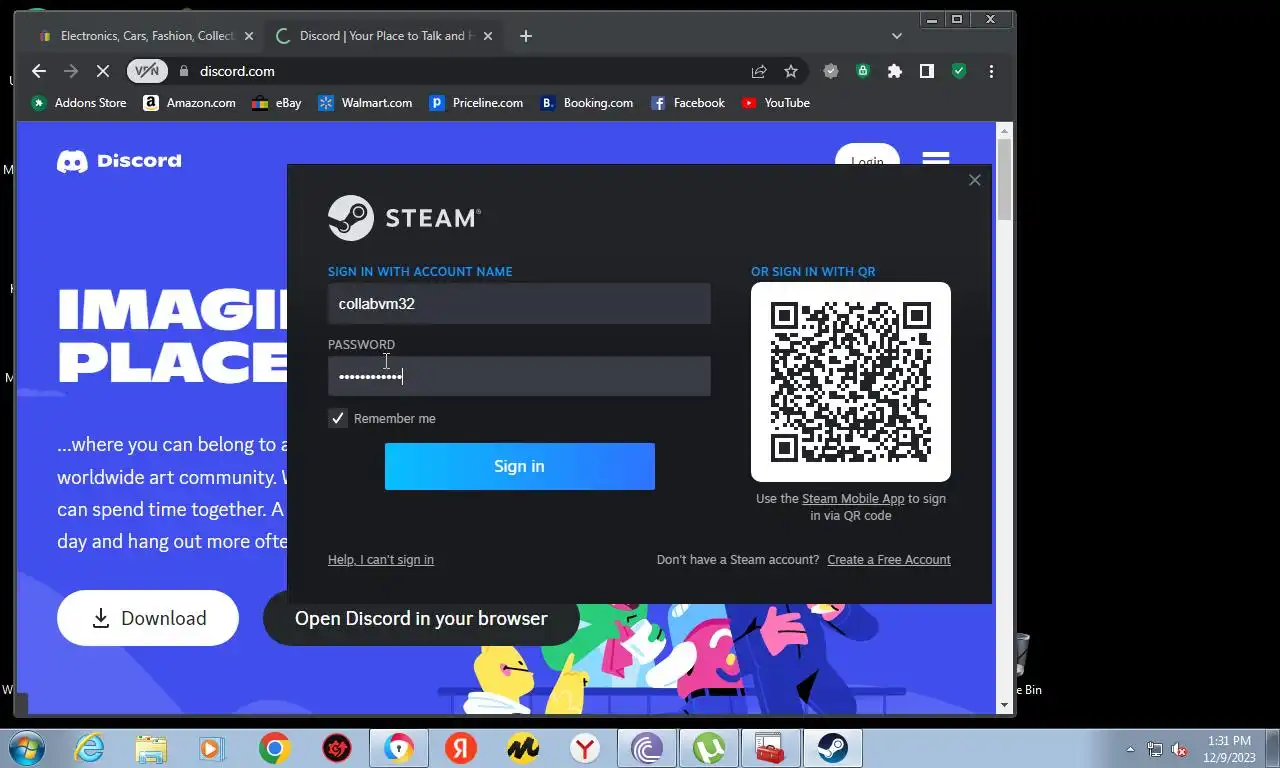Click the share page icon in address bar

759,71
